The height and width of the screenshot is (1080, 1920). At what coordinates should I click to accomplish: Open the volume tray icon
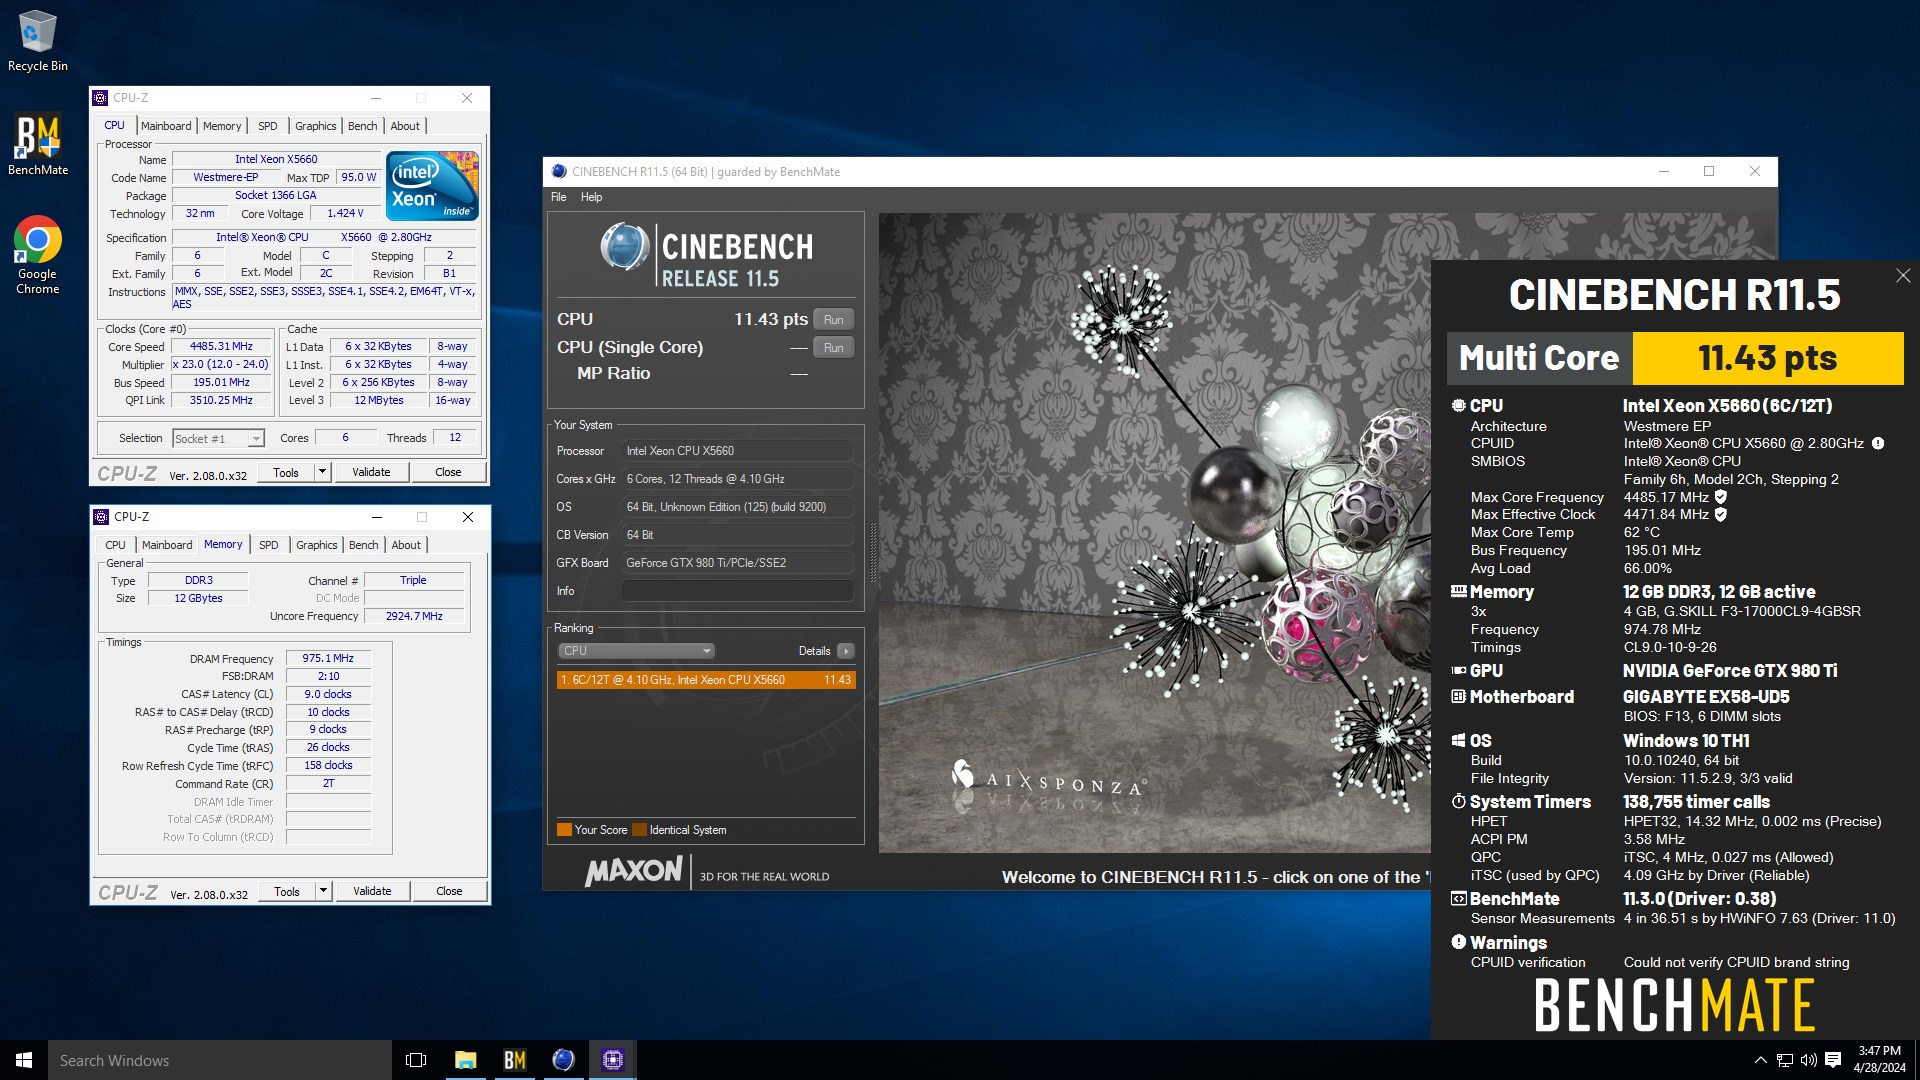coord(1808,1060)
